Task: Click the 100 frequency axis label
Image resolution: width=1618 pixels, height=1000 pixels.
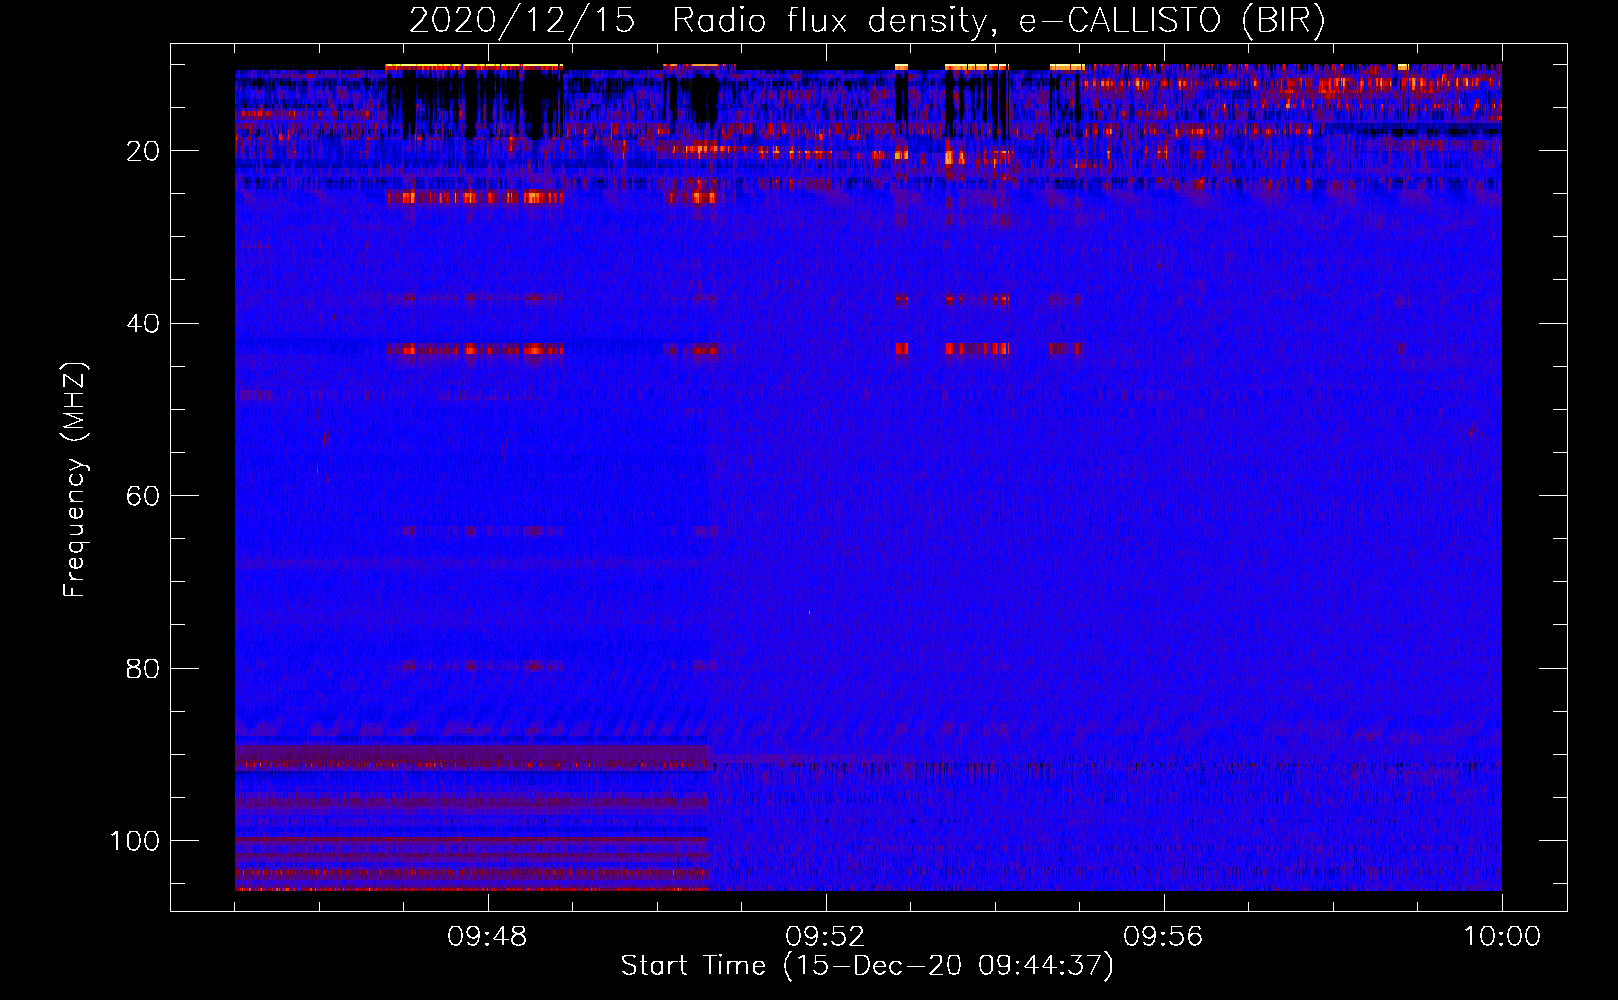Action: point(135,841)
